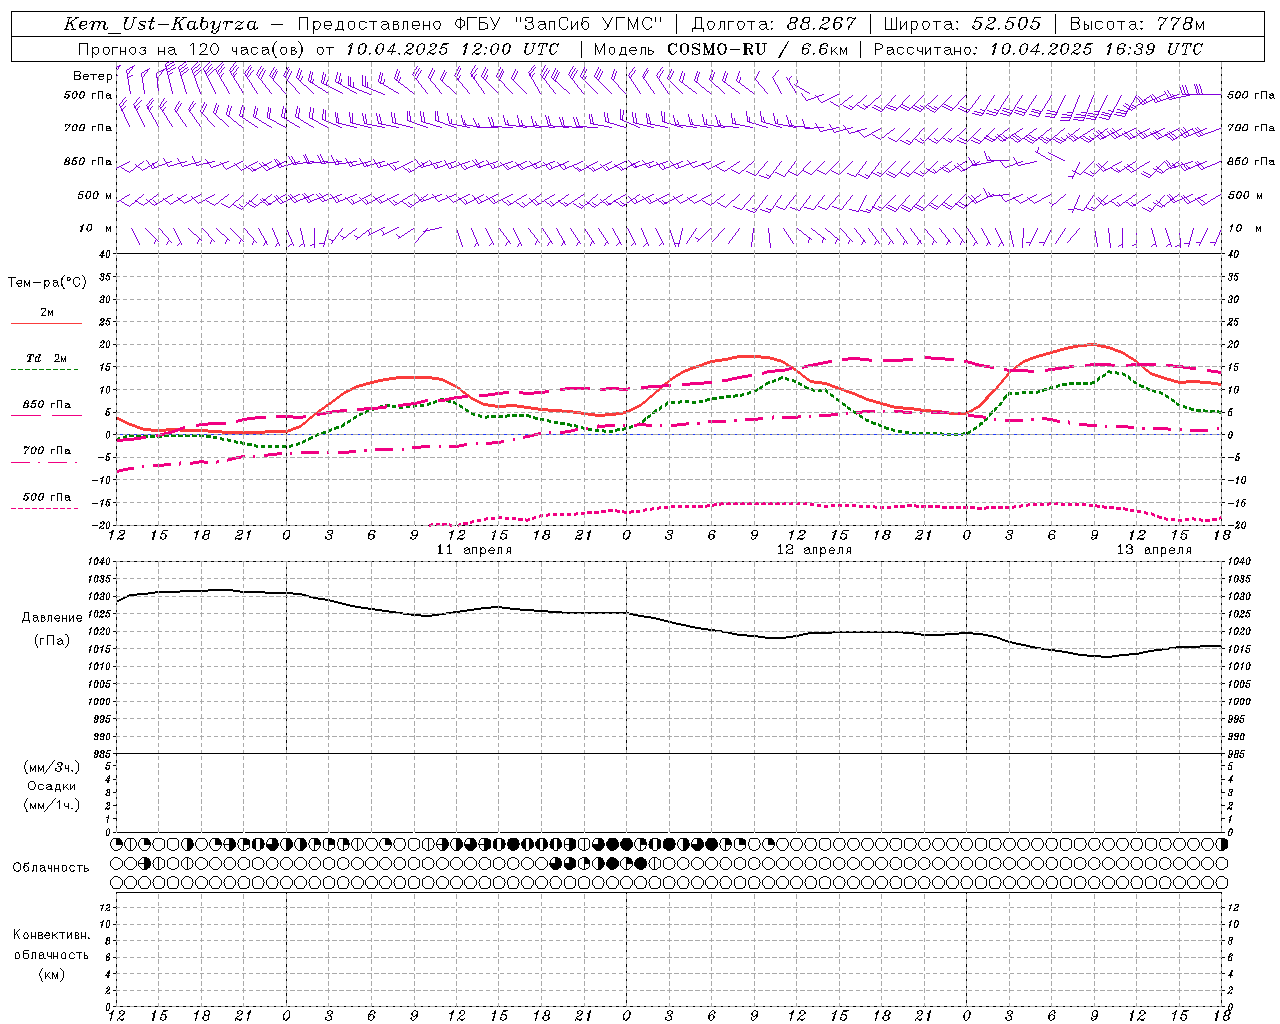The height and width of the screenshot is (1024, 1280).
Task: Click the Td 2м dew point legend label
Action: coord(46,358)
